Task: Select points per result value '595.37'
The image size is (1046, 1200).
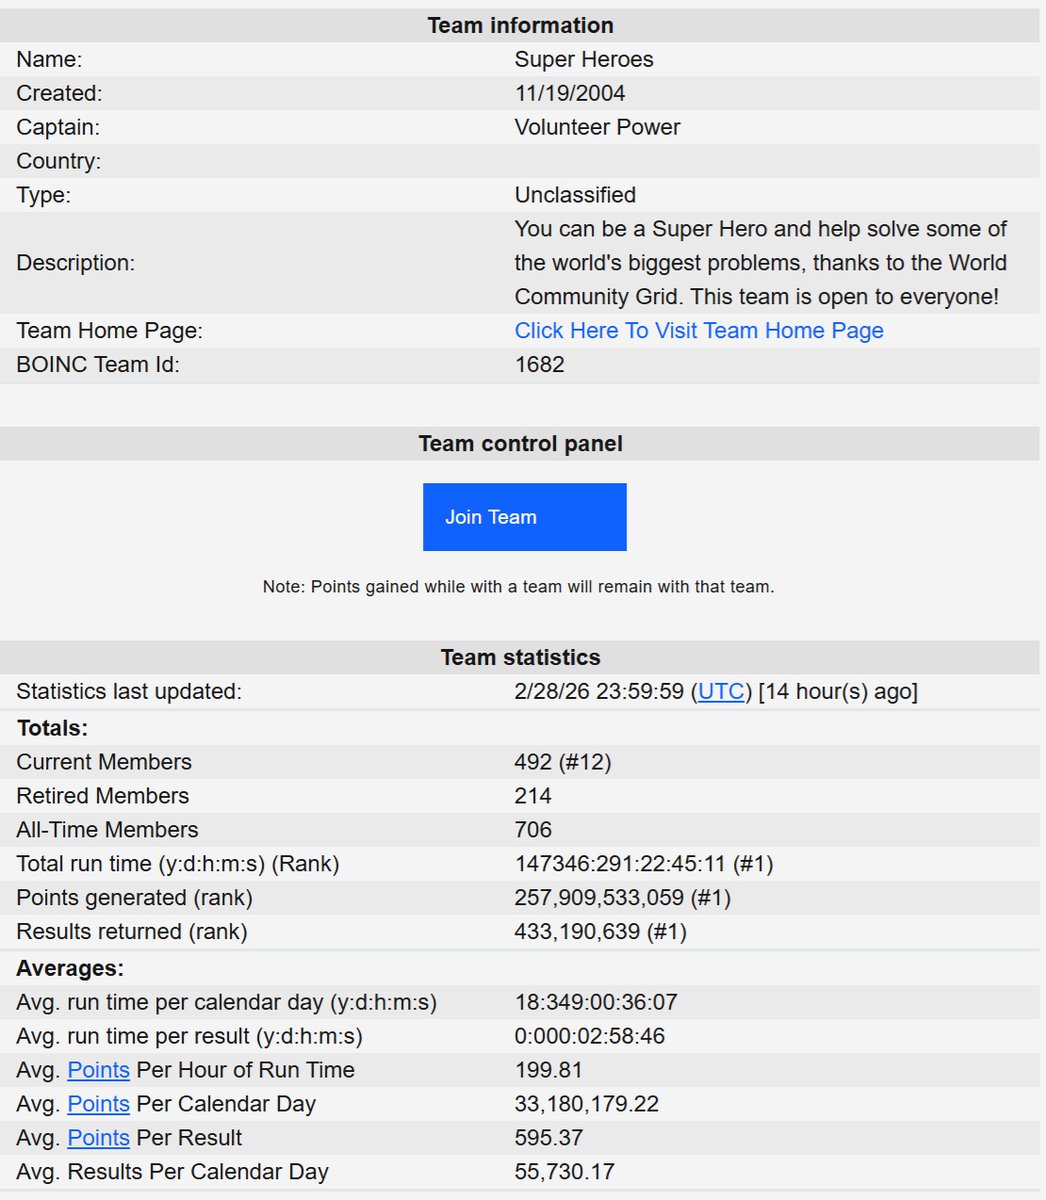Action: (548, 1138)
